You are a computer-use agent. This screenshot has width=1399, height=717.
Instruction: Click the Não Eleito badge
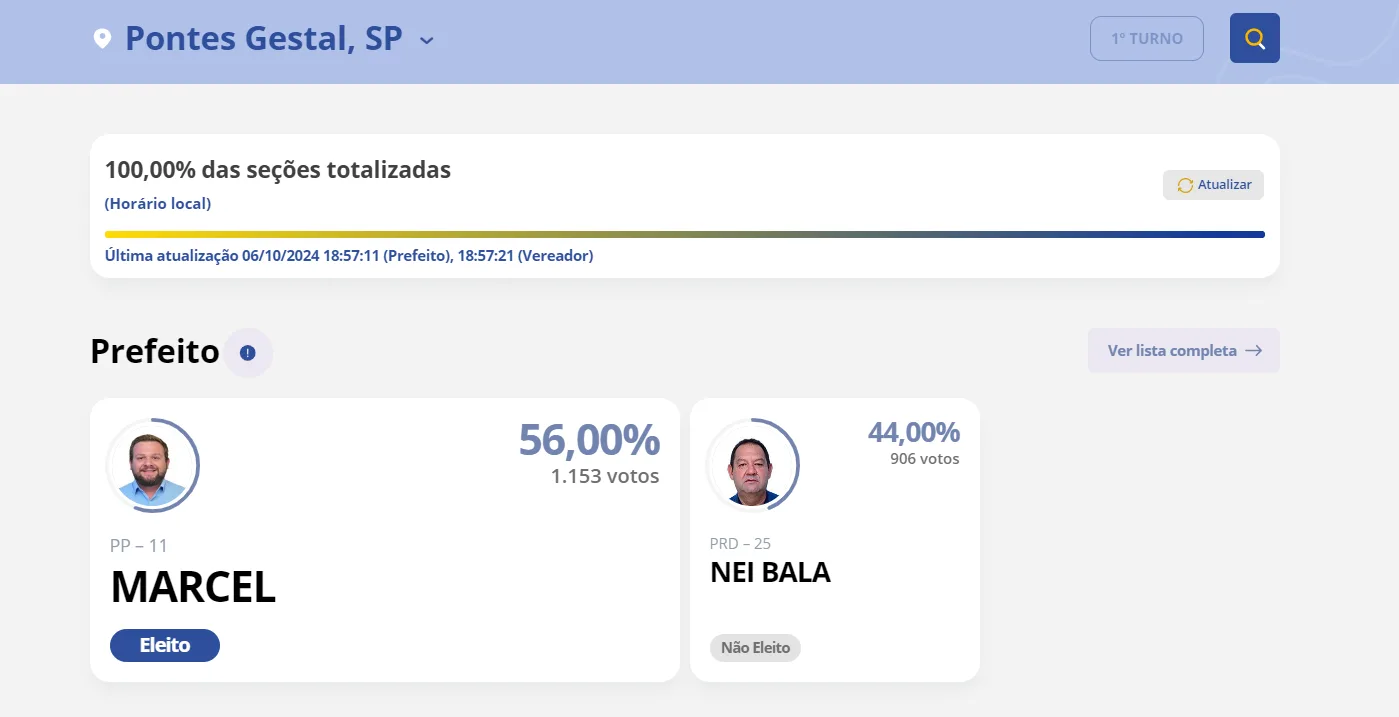pos(755,648)
